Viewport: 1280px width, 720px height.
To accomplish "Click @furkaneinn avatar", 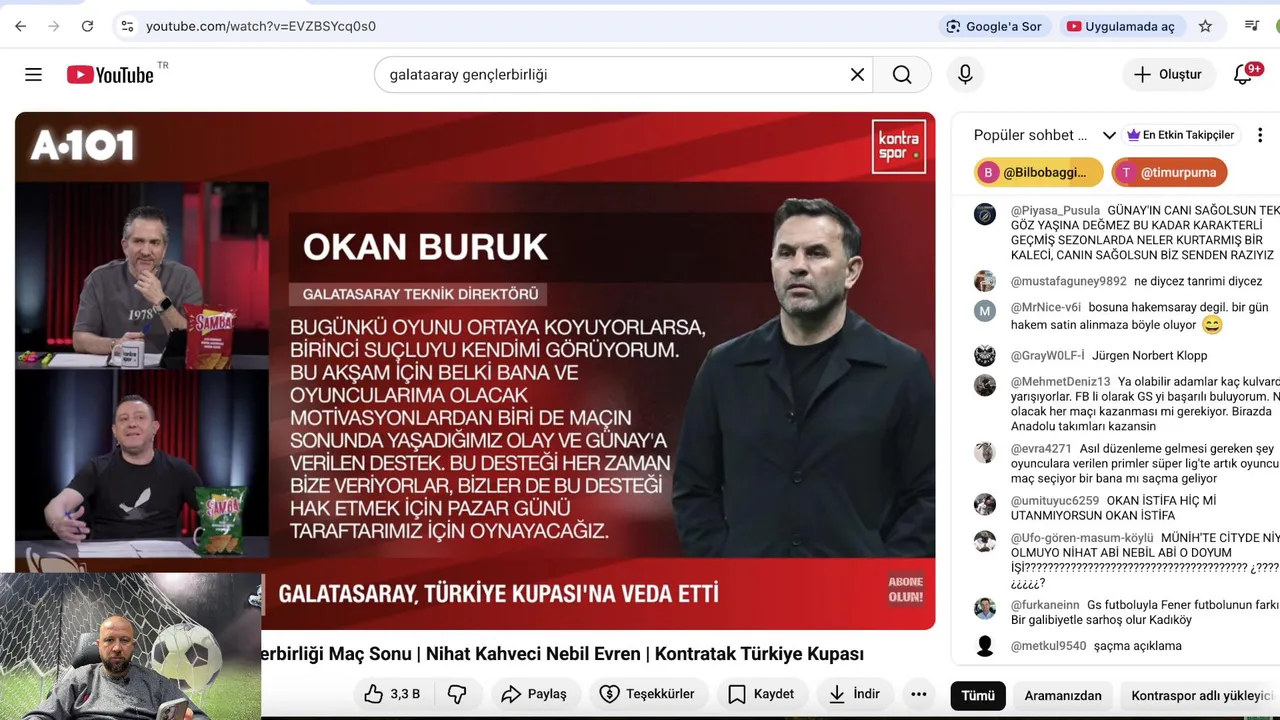I will tap(985, 608).
